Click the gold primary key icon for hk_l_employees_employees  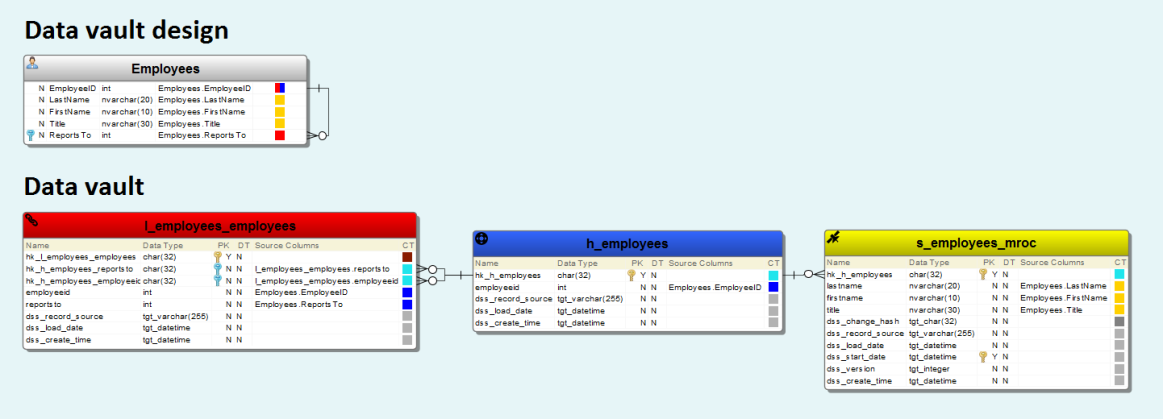pyautogui.click(x=218, y=257)
